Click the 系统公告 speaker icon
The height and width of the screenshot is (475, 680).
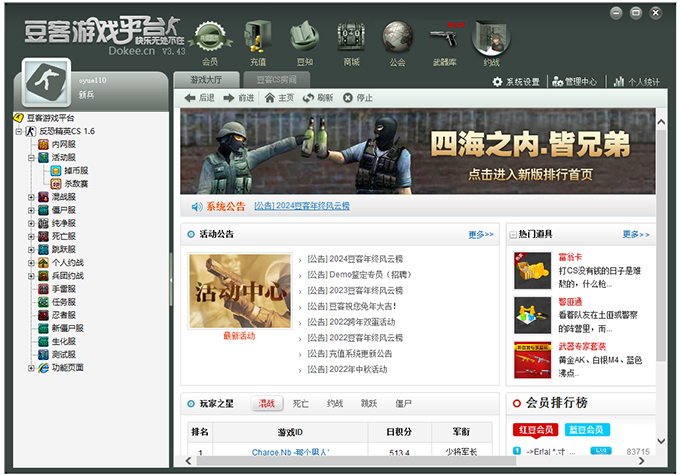pyautogui.click(x=197, y=207)
